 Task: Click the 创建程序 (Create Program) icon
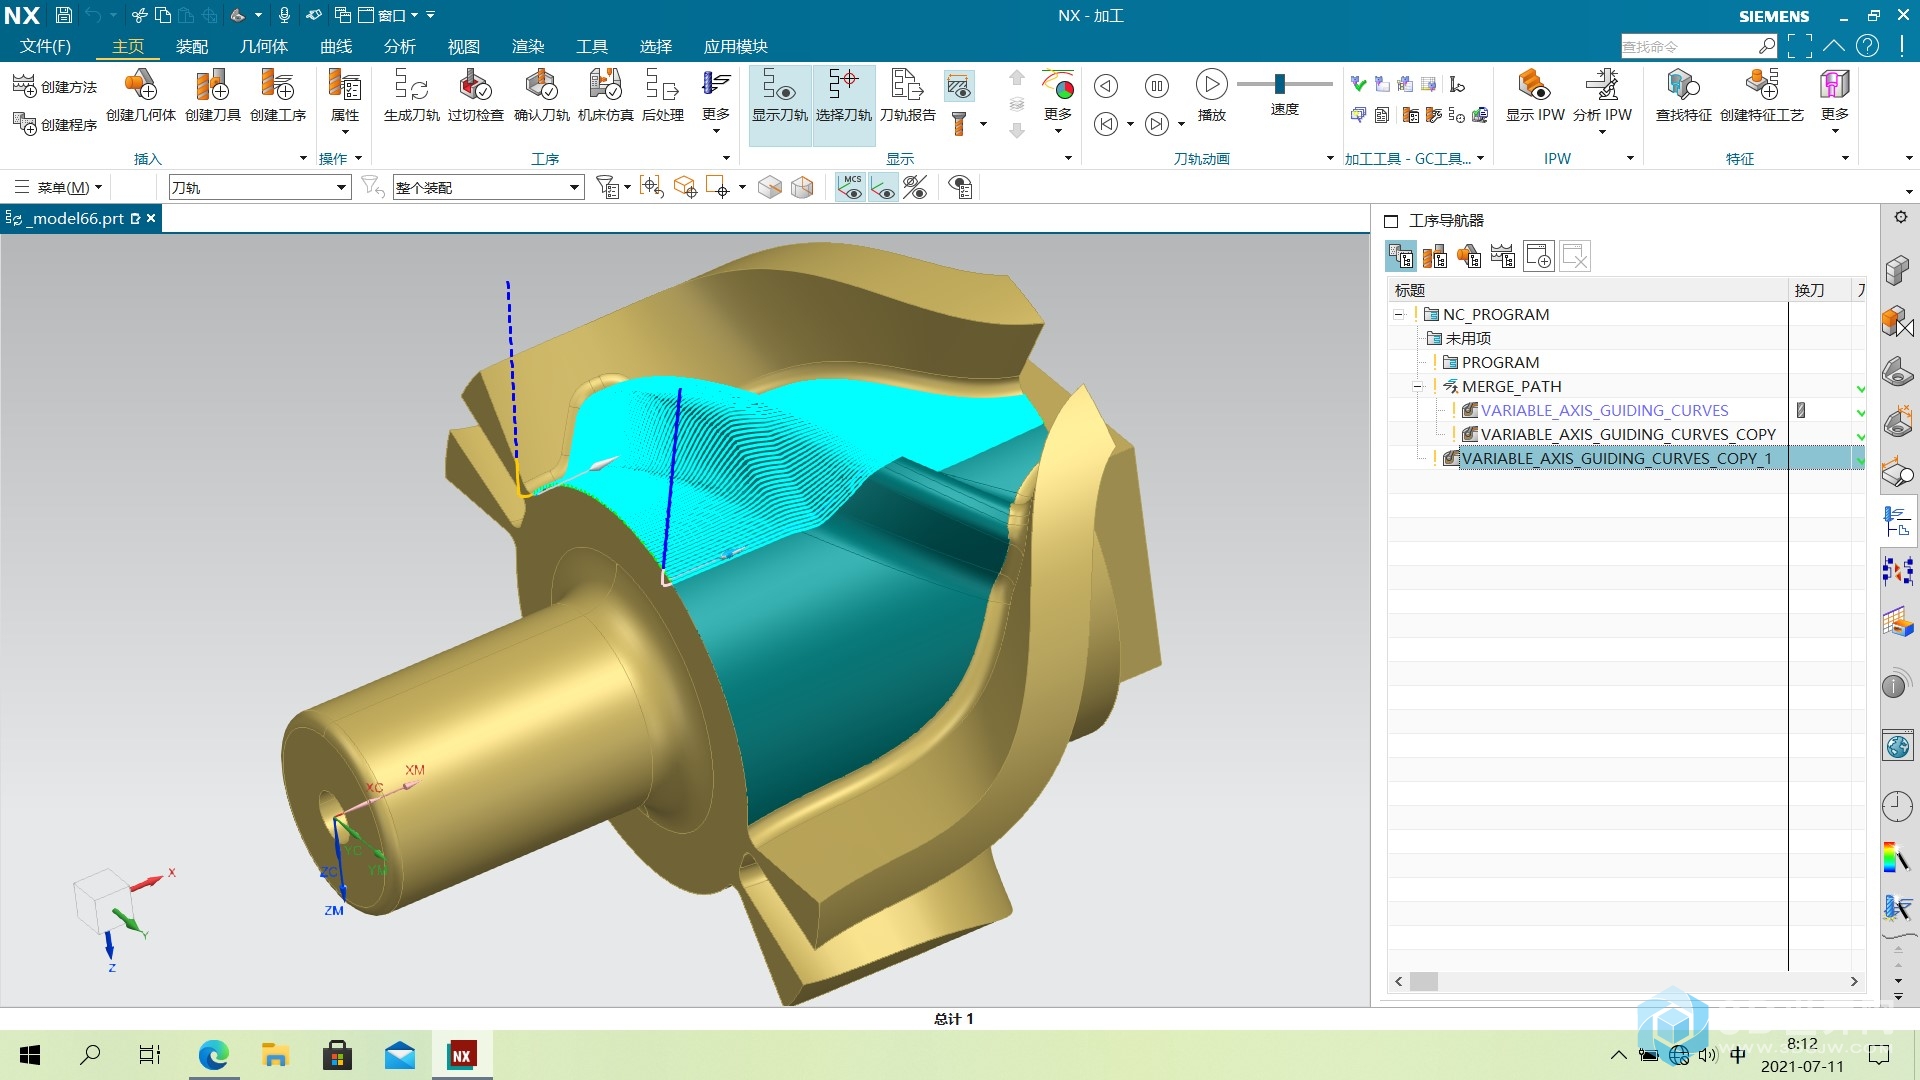tap(25, 124)
